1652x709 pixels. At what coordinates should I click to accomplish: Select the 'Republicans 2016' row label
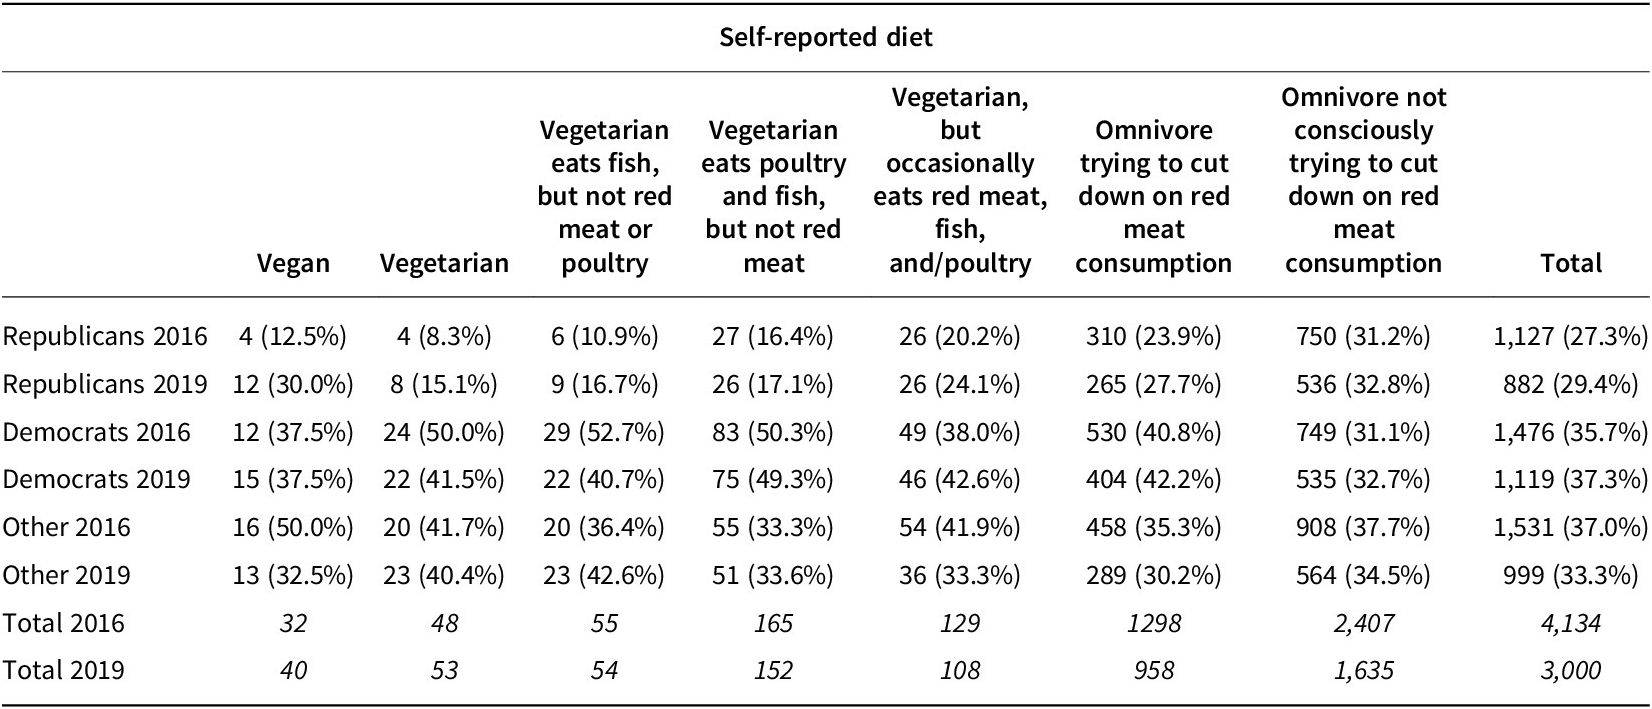point(105,336)
